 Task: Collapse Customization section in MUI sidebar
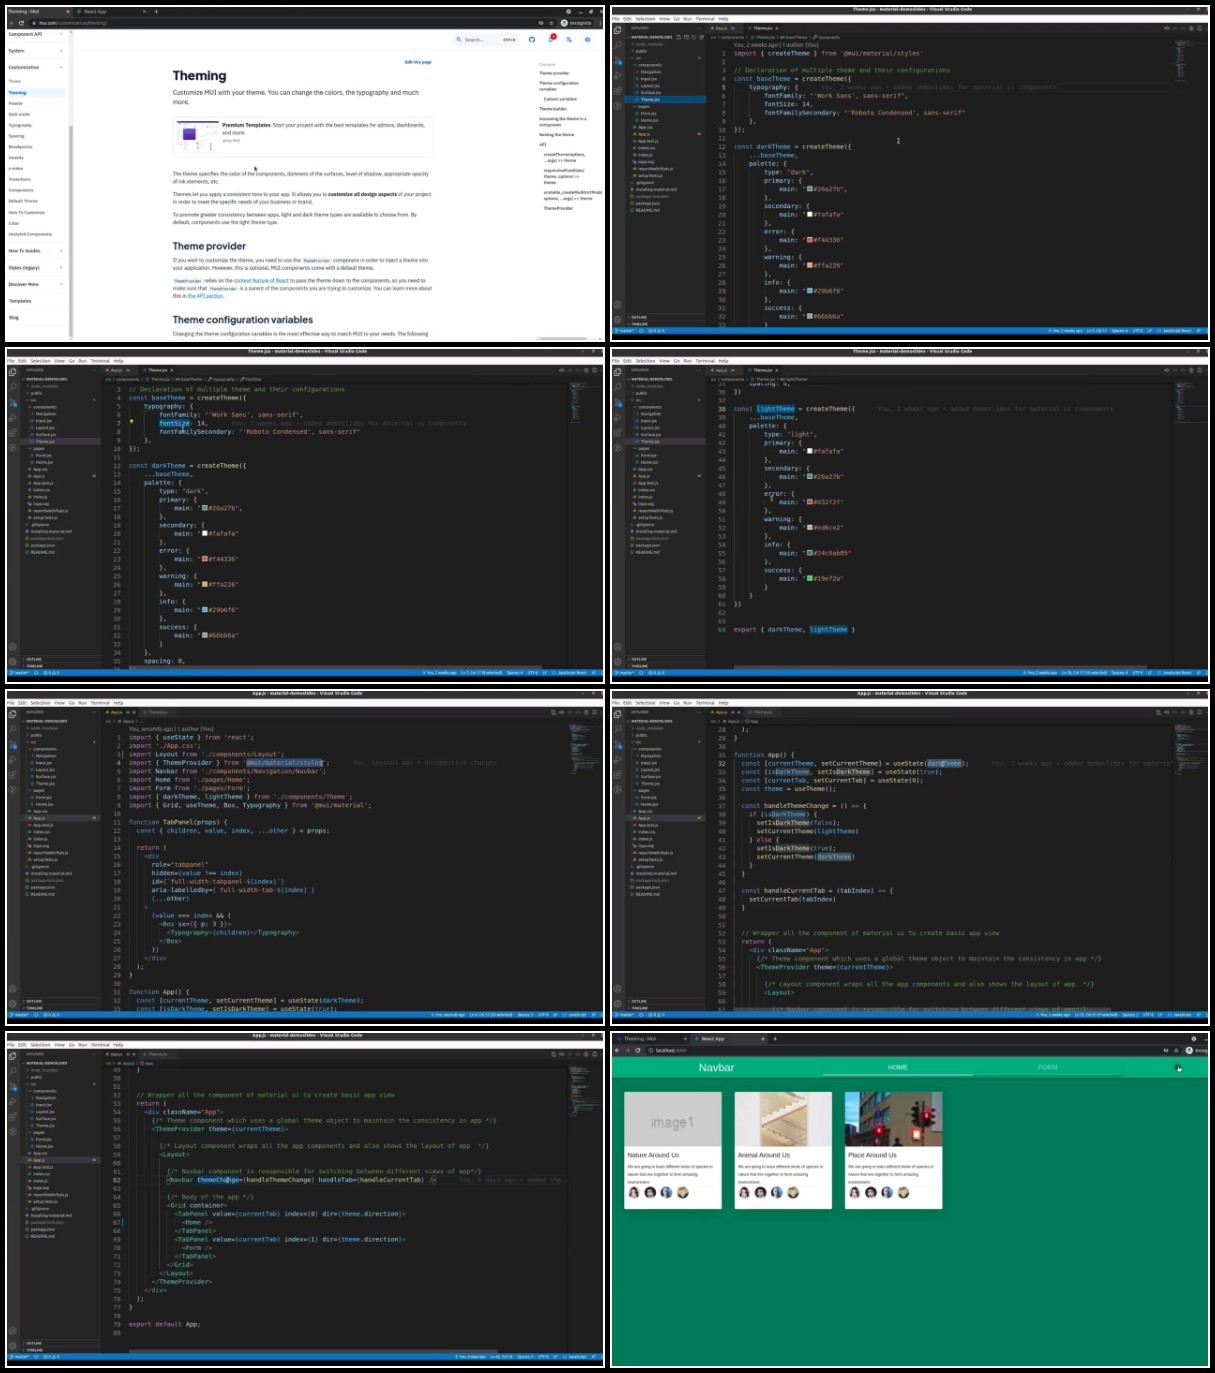pyautogui.click(x=36, y=68)
